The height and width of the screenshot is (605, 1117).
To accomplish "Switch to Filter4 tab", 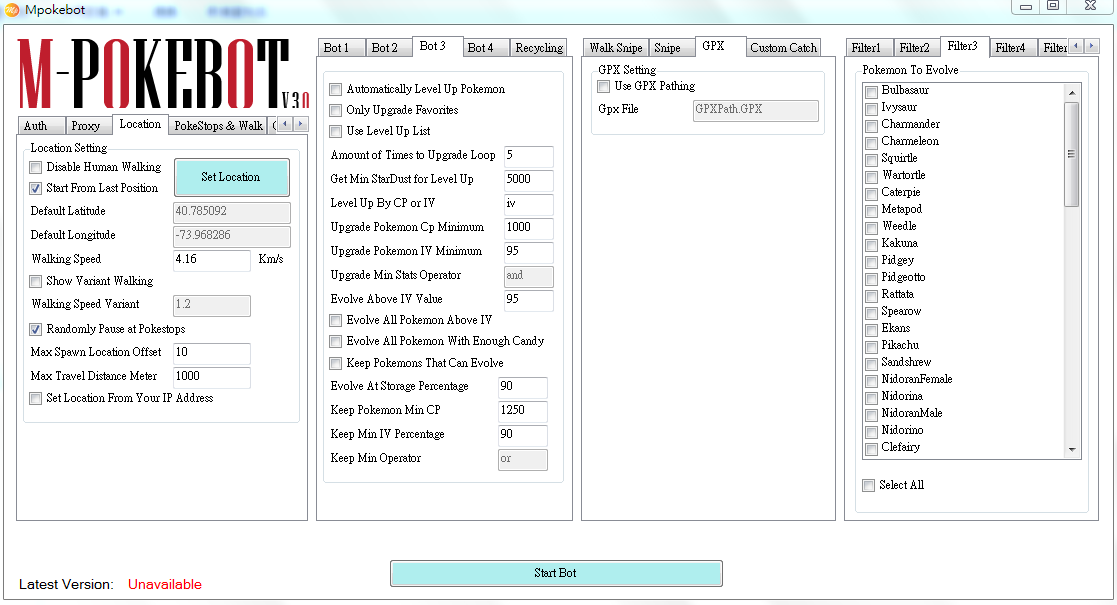I will click(x=1013, y=48).
